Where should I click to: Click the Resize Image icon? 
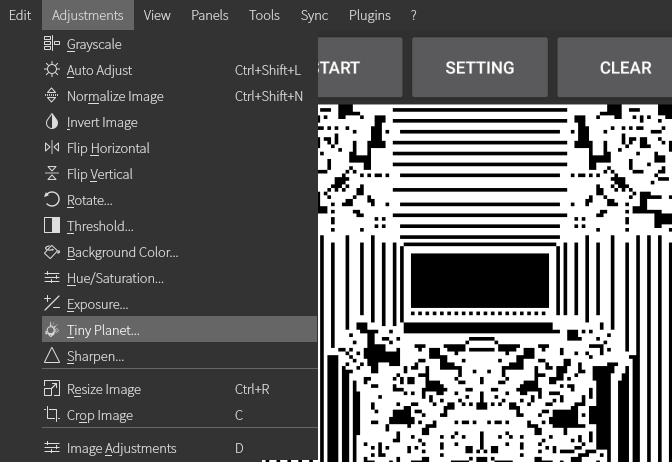(52, 389)
